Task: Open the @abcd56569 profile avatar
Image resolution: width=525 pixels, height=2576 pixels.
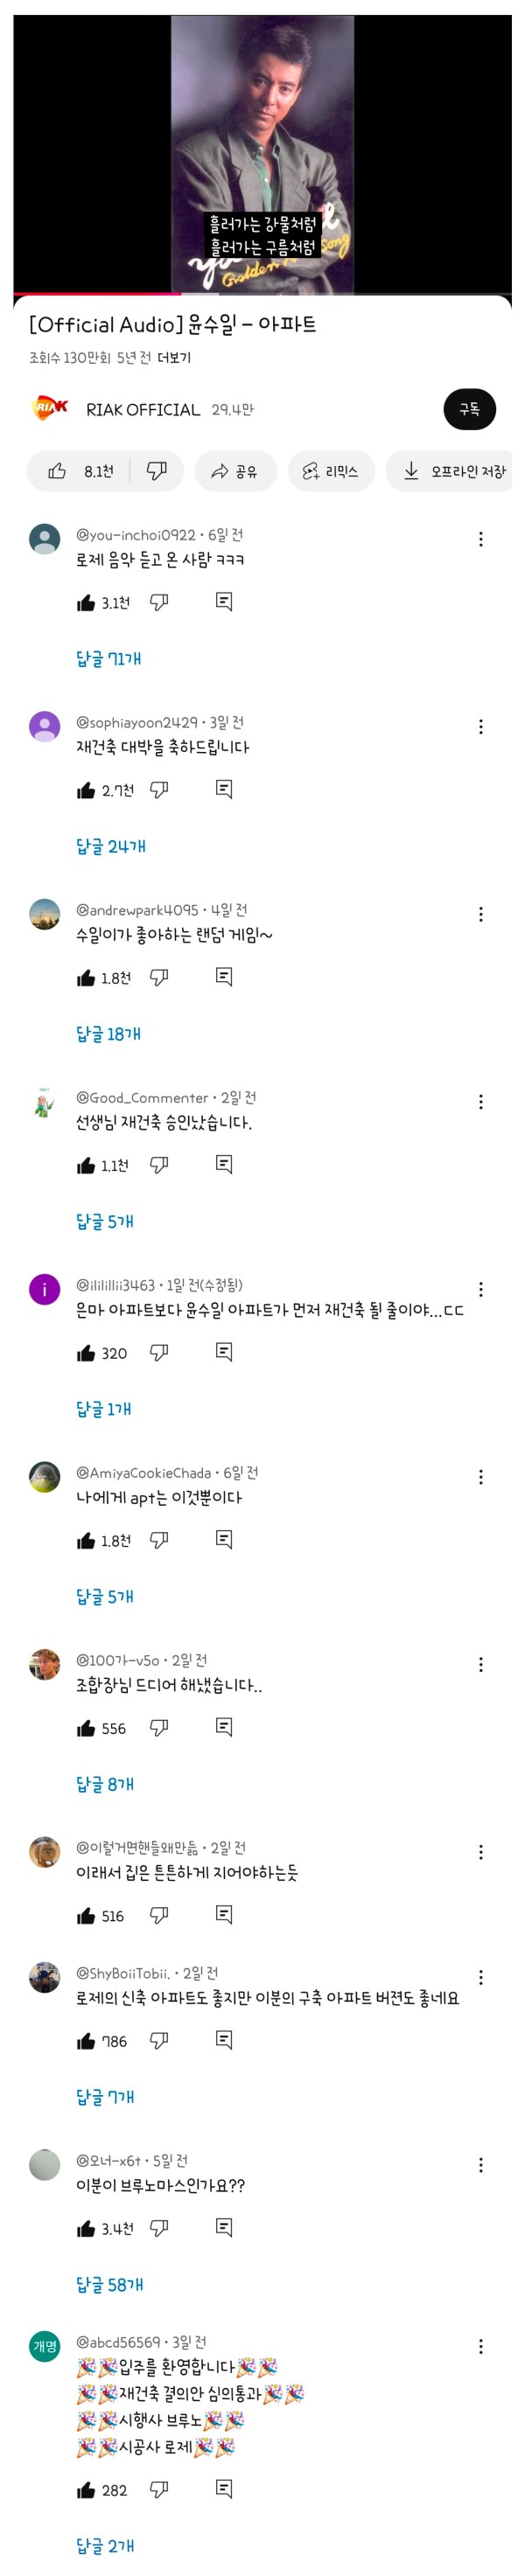Action: [x=45, y=2346]
